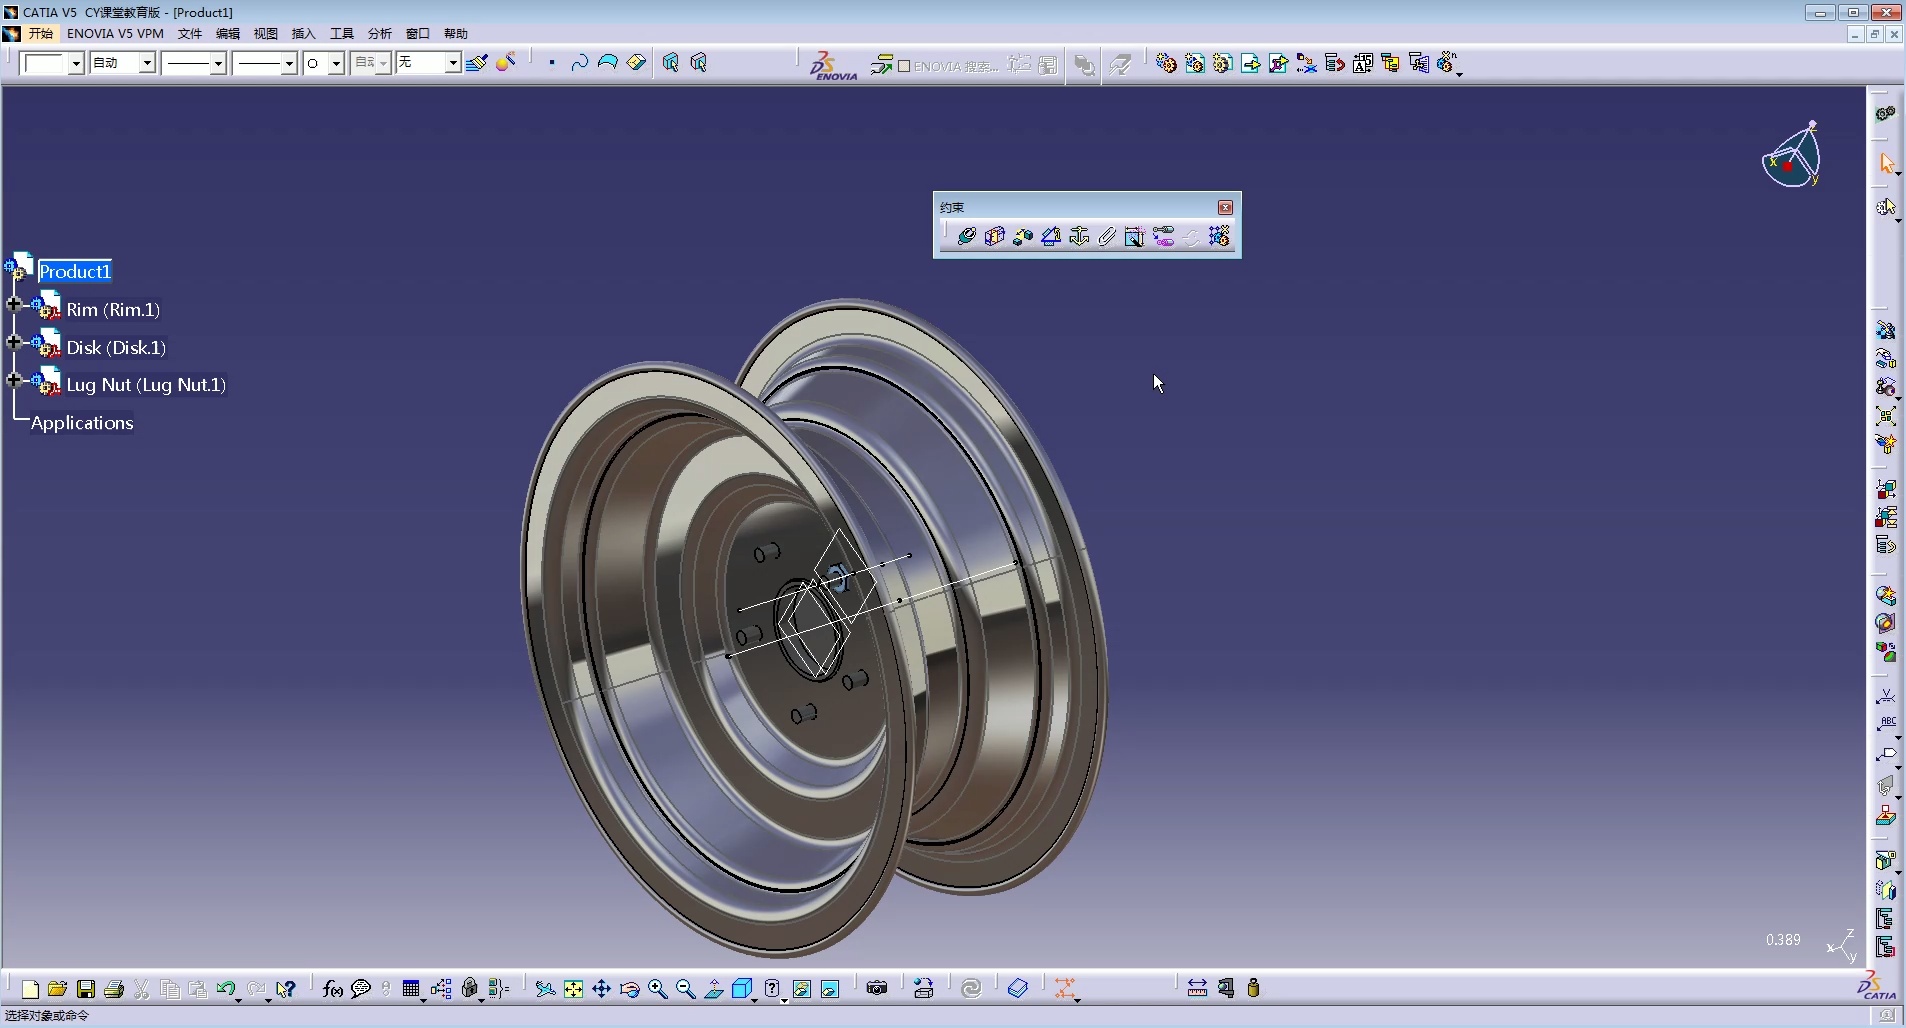
Task: Expand the Rim (Rim.1) tree node
Action: [x=14, y=304]
